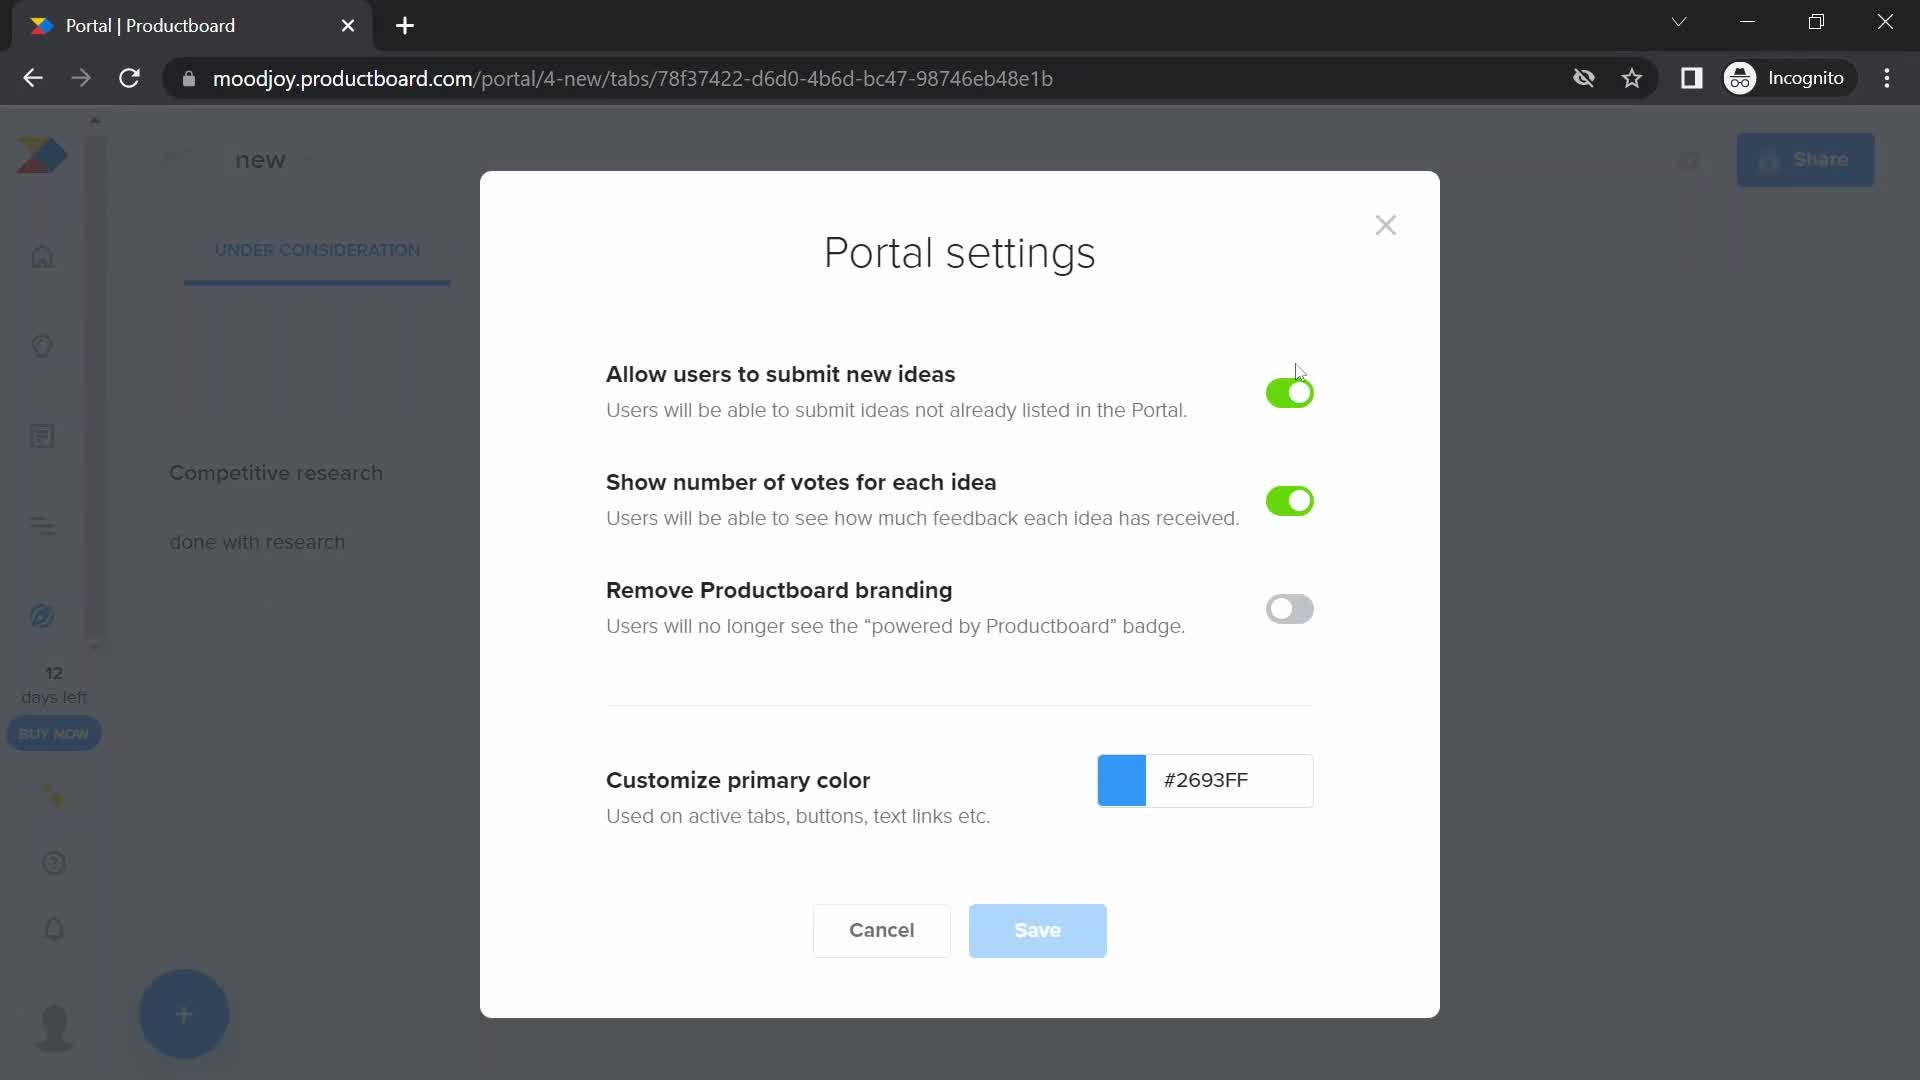
Task: Click the Portal | Productboard browser tab
Action: pos(192,26)
